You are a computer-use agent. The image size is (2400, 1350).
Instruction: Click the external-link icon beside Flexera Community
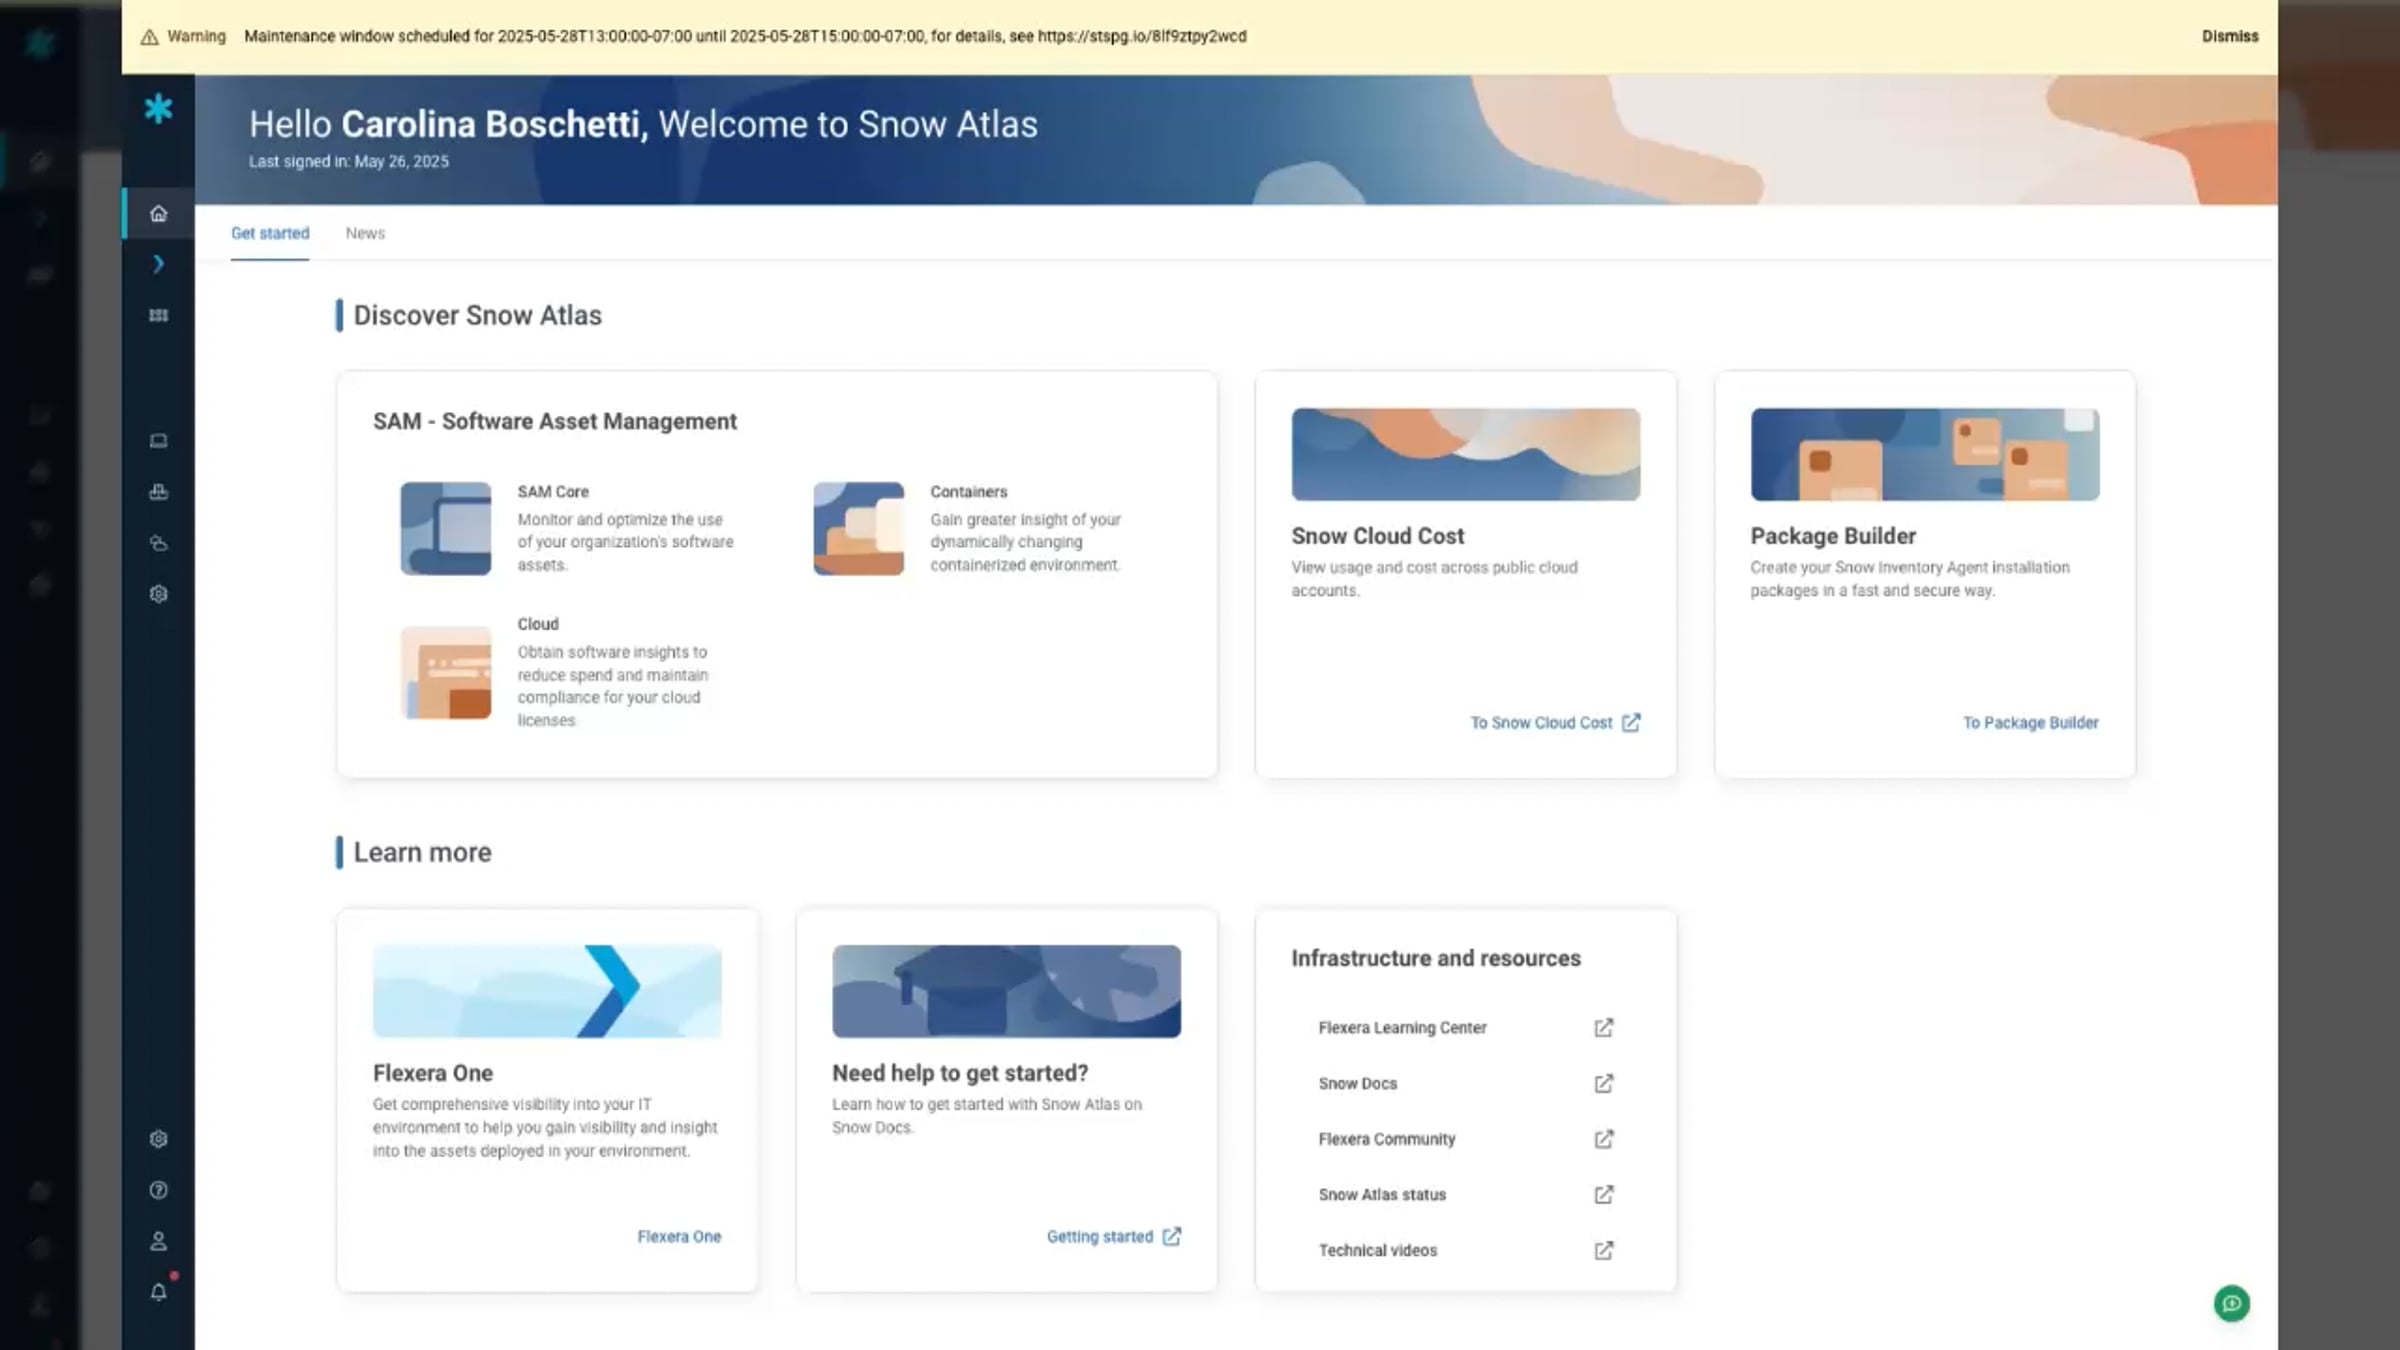click(x=1603, y=1139)
